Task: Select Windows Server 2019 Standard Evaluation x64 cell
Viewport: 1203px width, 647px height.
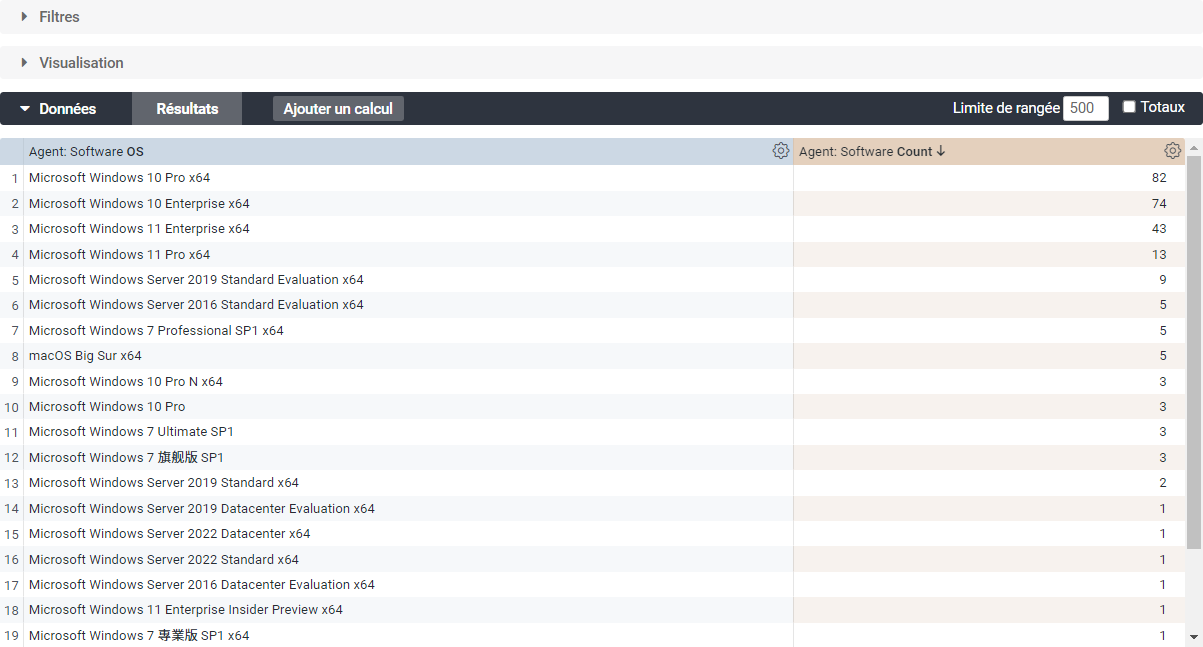Action: click(408, 280)
